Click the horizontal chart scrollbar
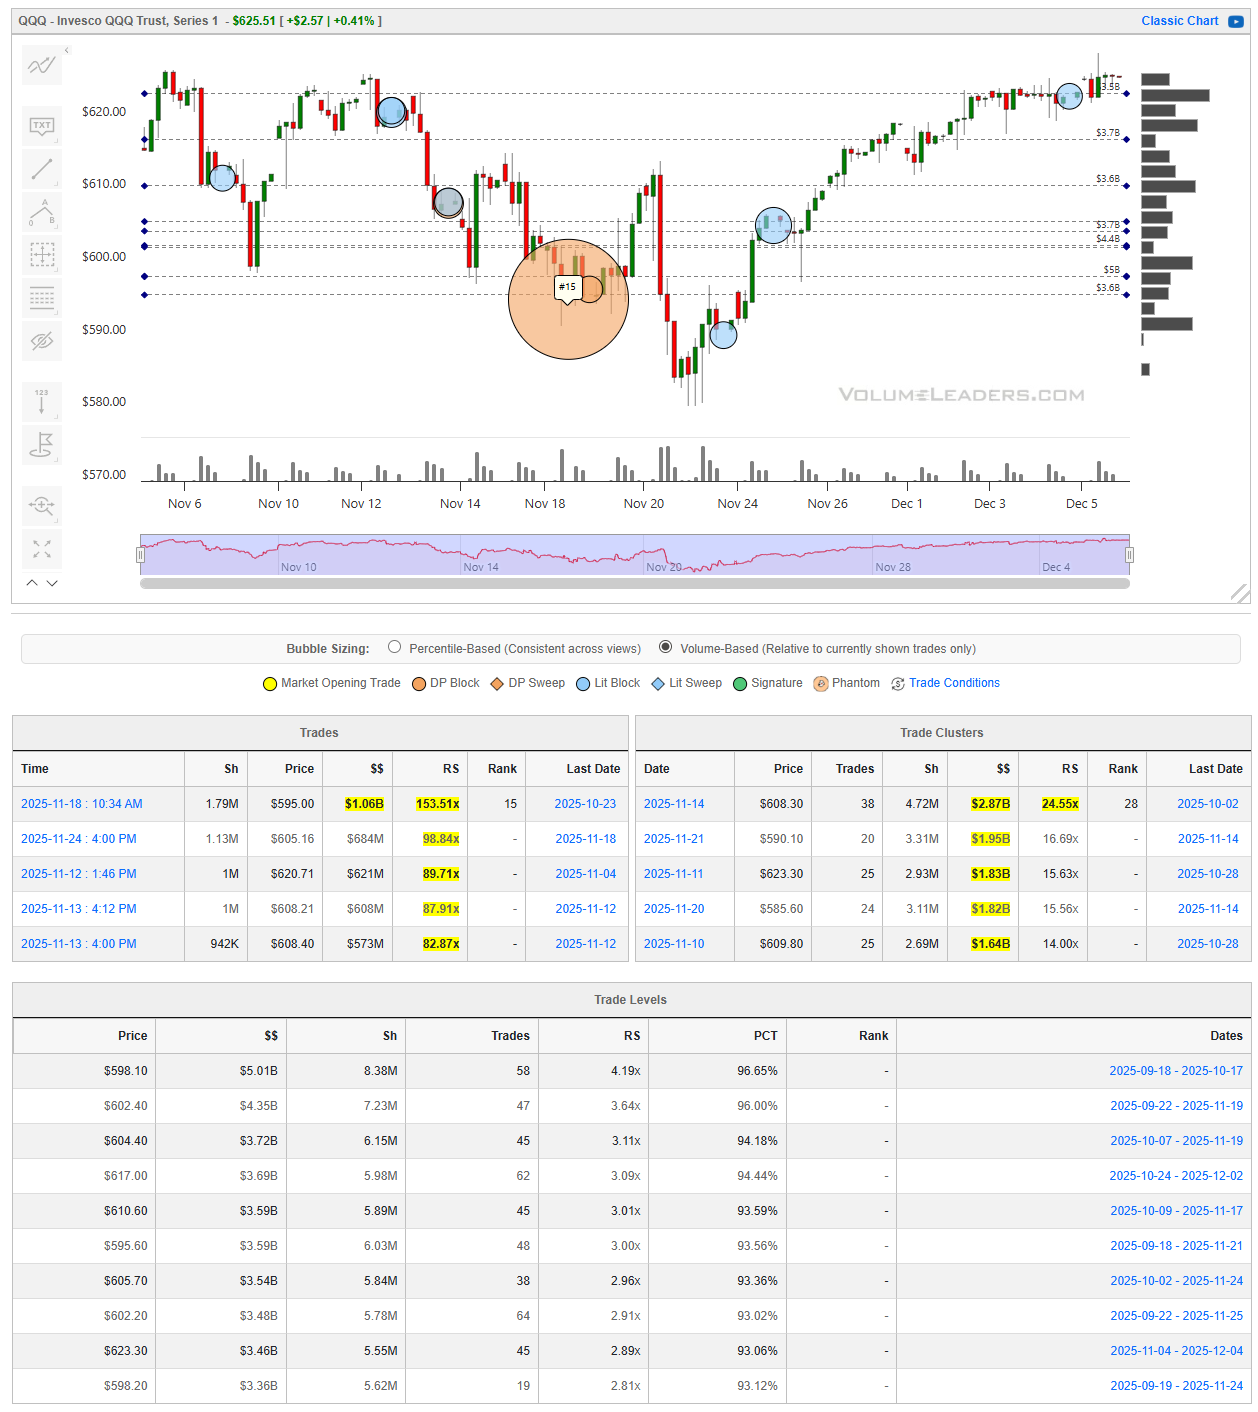Viewport: 1258px width, 1412px height. pyautogui.click(x=635, y=583)
